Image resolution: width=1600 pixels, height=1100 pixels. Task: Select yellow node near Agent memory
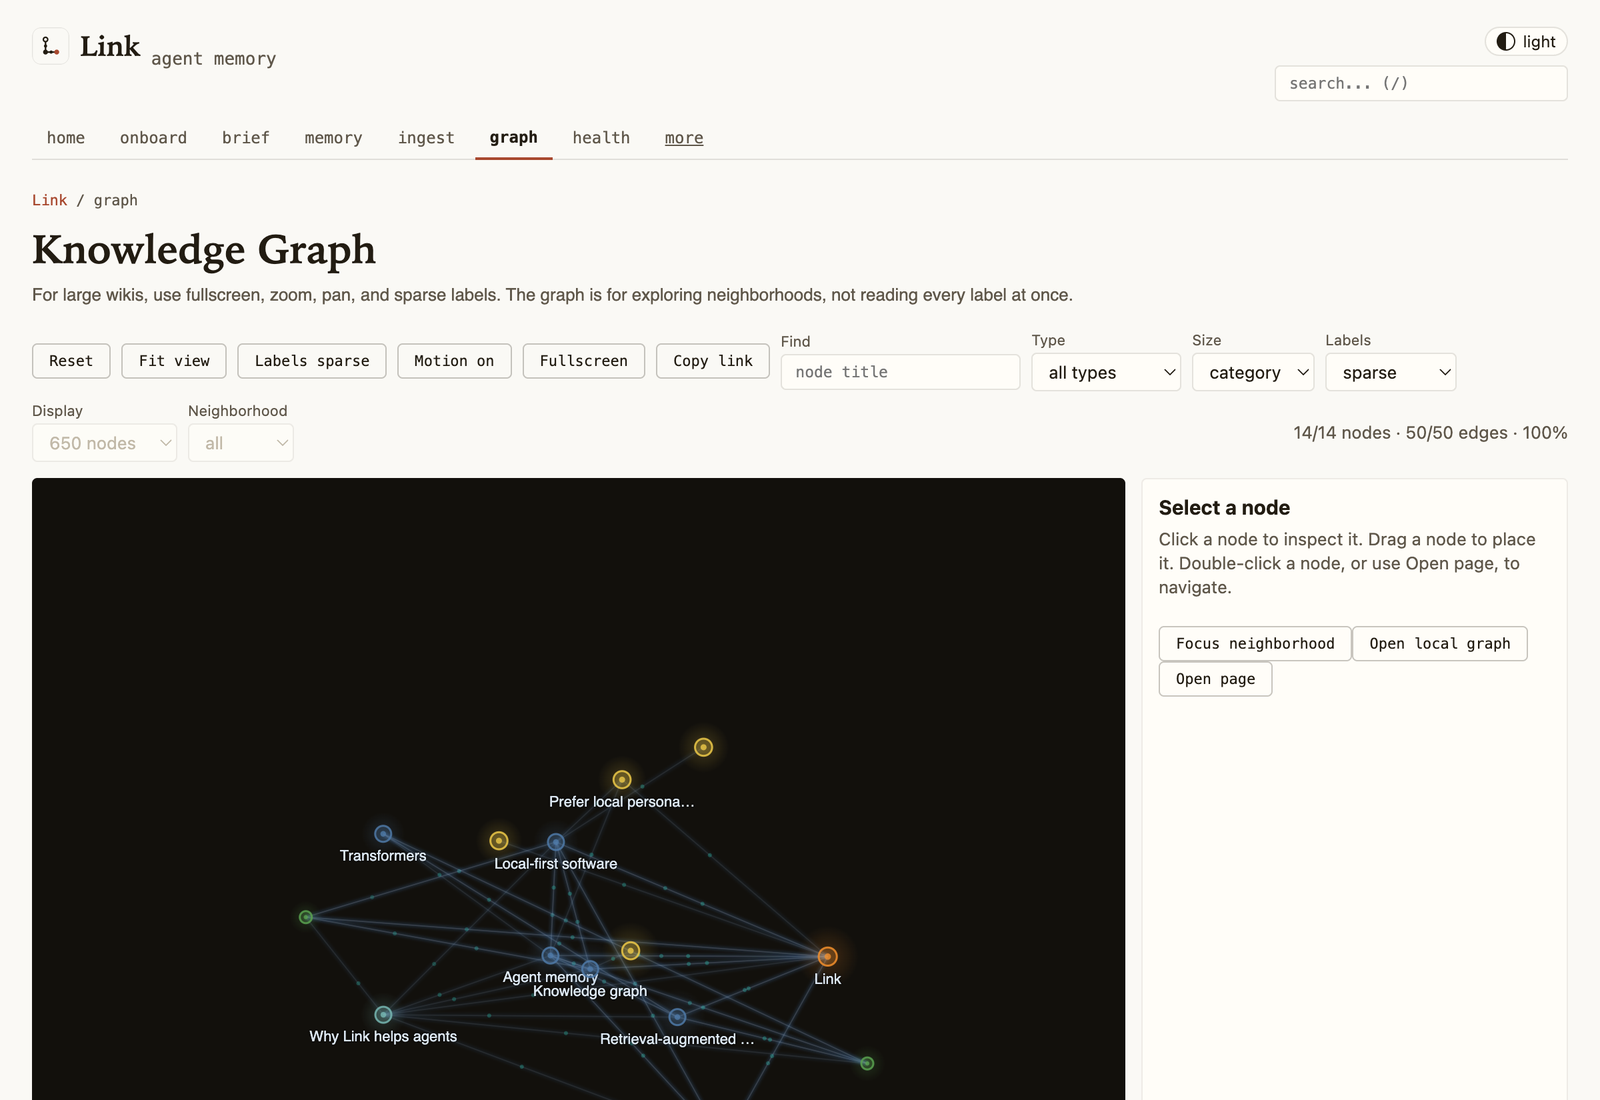click(630, 951)
